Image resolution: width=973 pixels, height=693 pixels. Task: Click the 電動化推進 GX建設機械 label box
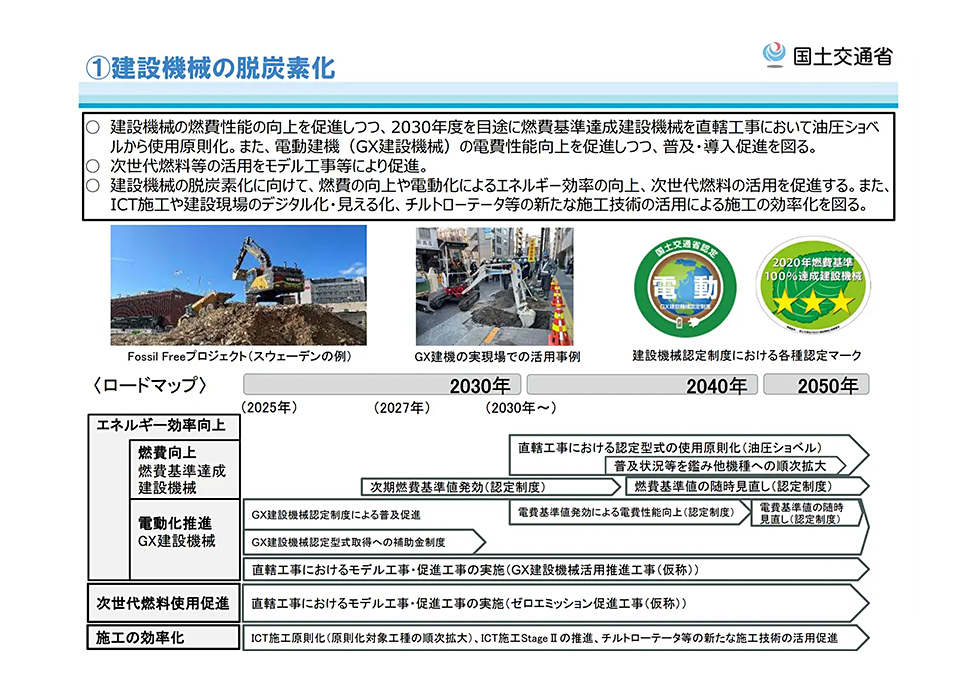(176, 532)
